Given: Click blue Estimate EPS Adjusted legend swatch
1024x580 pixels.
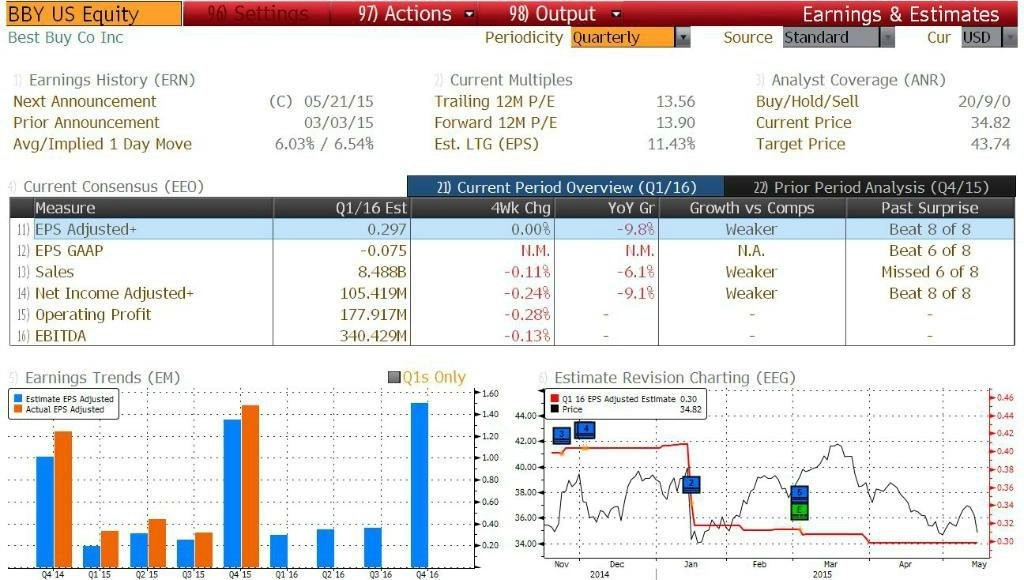Looking at the screenshot, I should 18,398.
